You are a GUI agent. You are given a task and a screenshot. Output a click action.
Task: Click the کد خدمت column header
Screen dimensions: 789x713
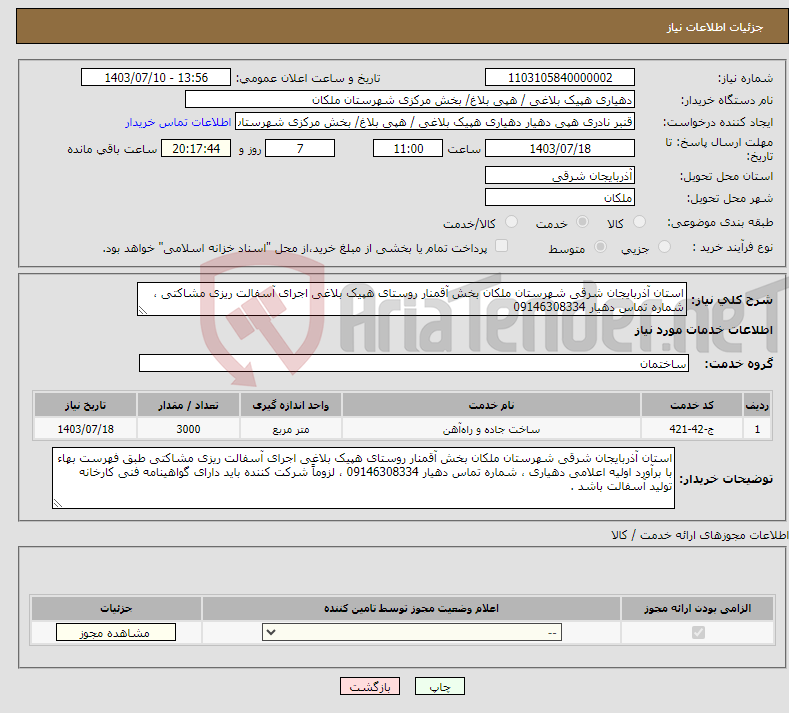click(692, 405)
